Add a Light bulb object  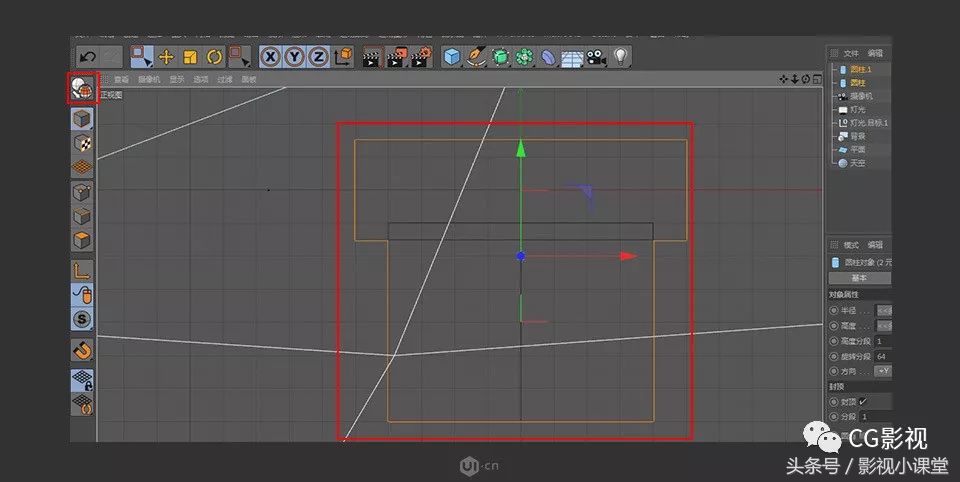(x=621, y=57)
